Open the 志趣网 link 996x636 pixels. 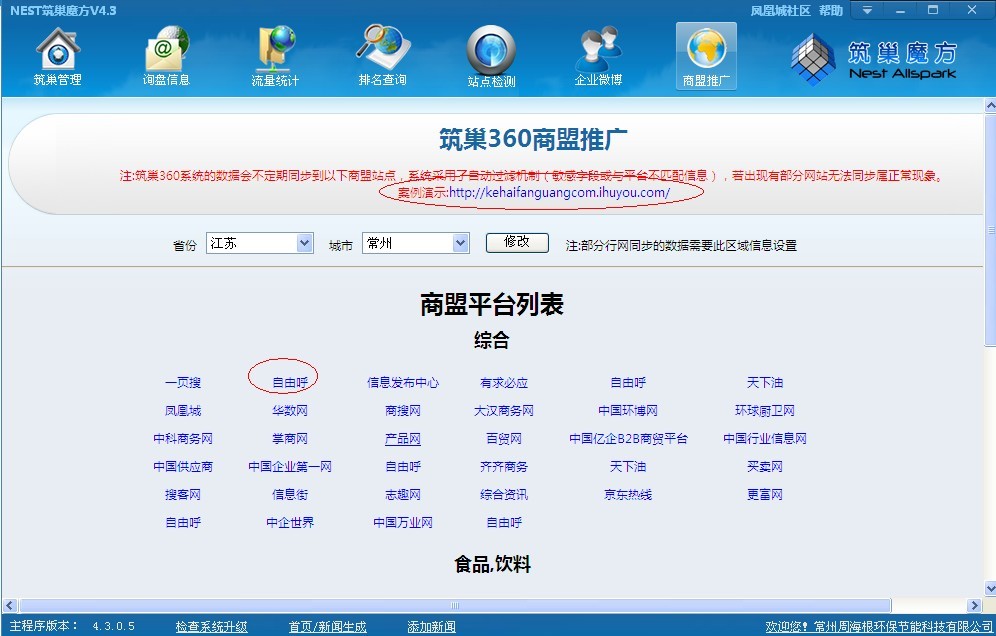403,494
